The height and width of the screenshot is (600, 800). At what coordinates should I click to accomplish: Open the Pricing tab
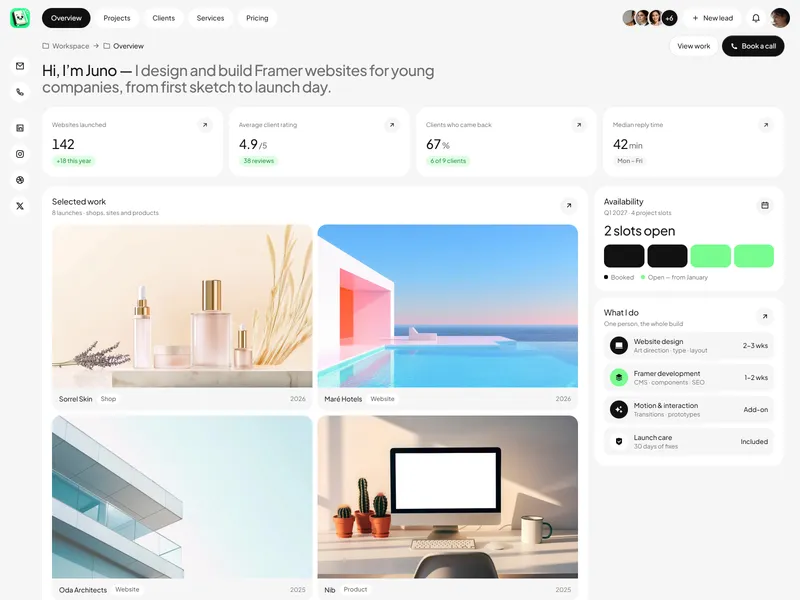257,18
